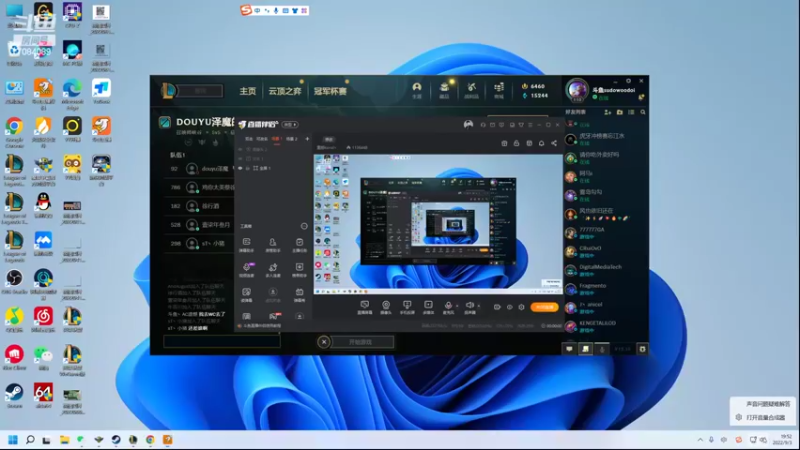Click the speaker volume icon in streaming app
This screenshot has width=800, height=450.
469,306
